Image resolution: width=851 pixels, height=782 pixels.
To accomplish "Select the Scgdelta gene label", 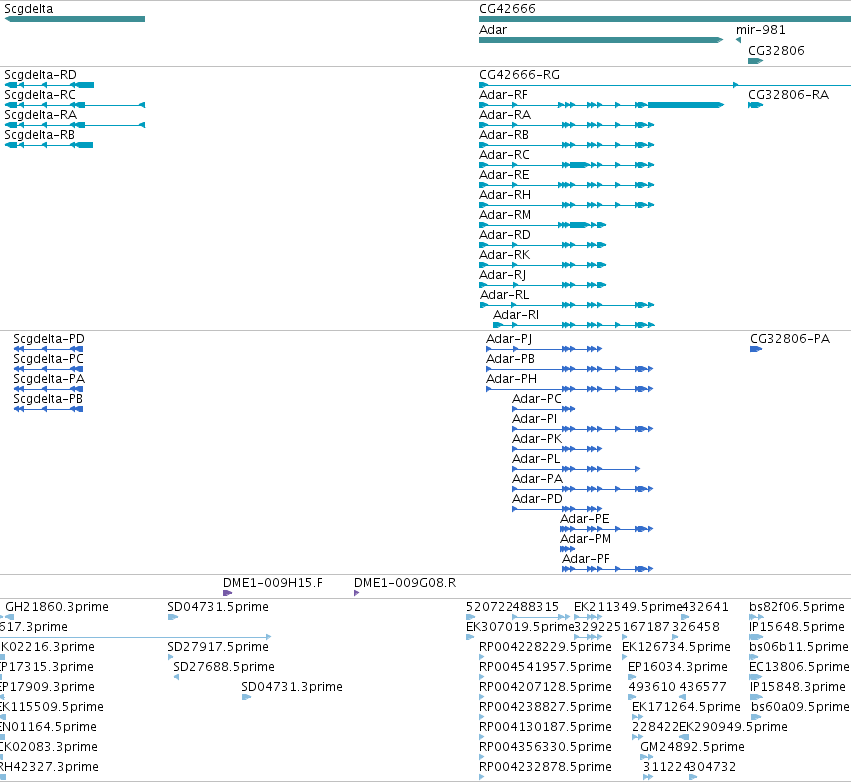I will tap(29, 9).
